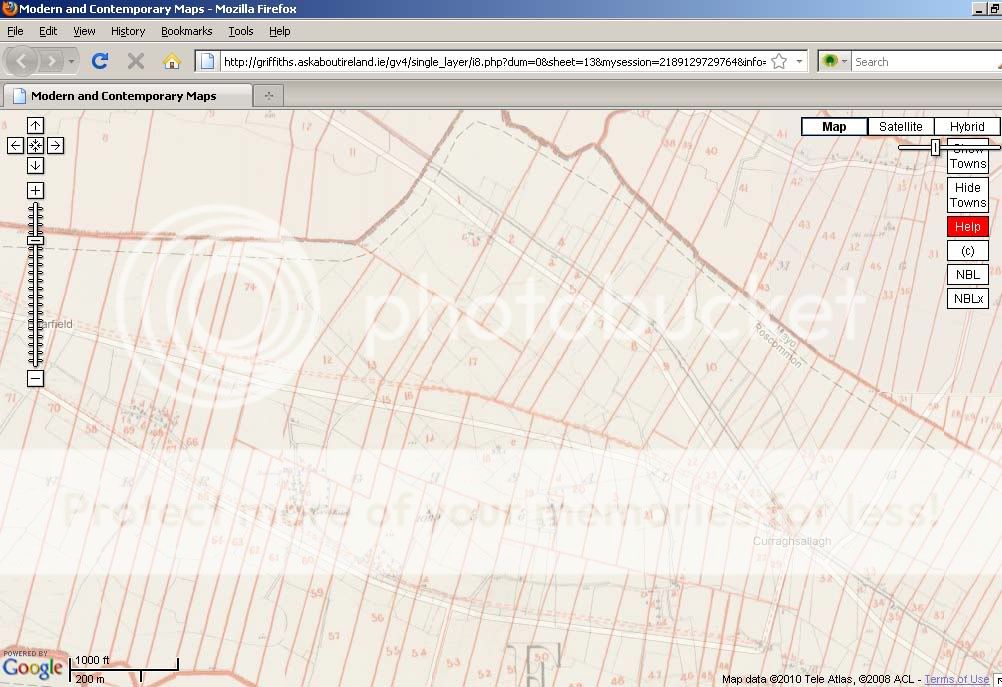This screenshot has height=687, width=1002.
Task: Pan the map left with the arrow
Action: [x=16, y=146]
